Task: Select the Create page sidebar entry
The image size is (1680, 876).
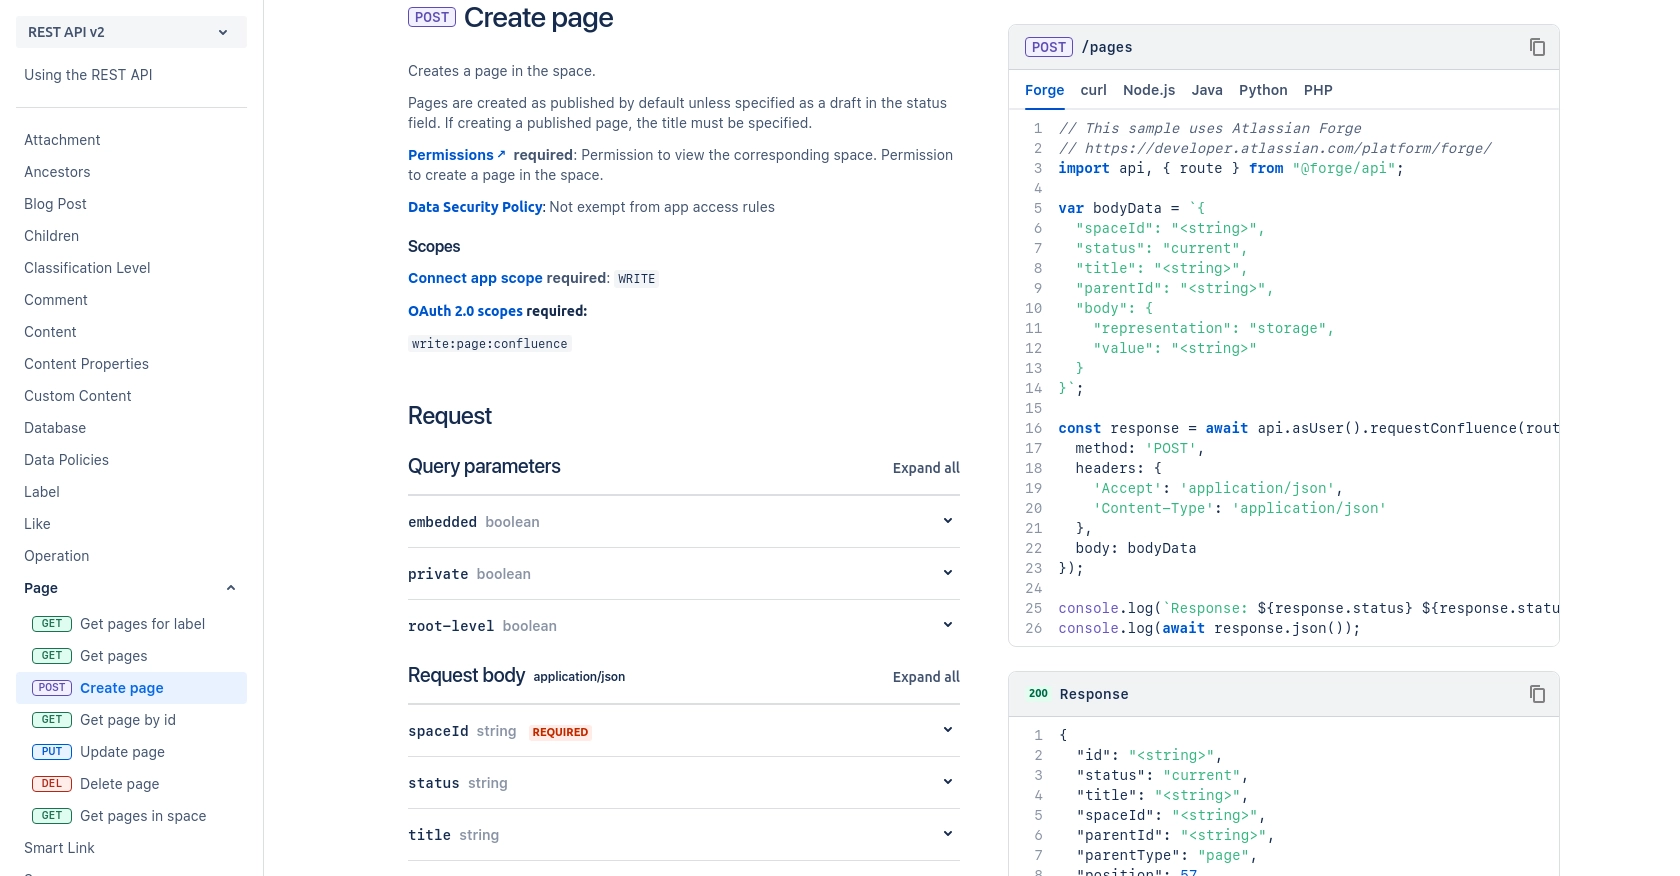Action: coord(131,688)
